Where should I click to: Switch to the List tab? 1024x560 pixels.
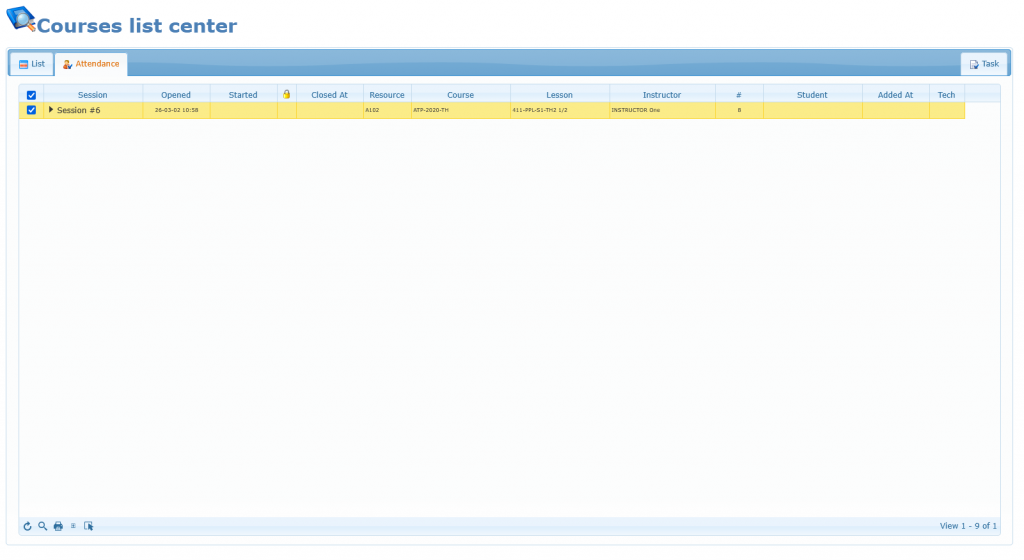pyautogui.click(x=32, y=64)
